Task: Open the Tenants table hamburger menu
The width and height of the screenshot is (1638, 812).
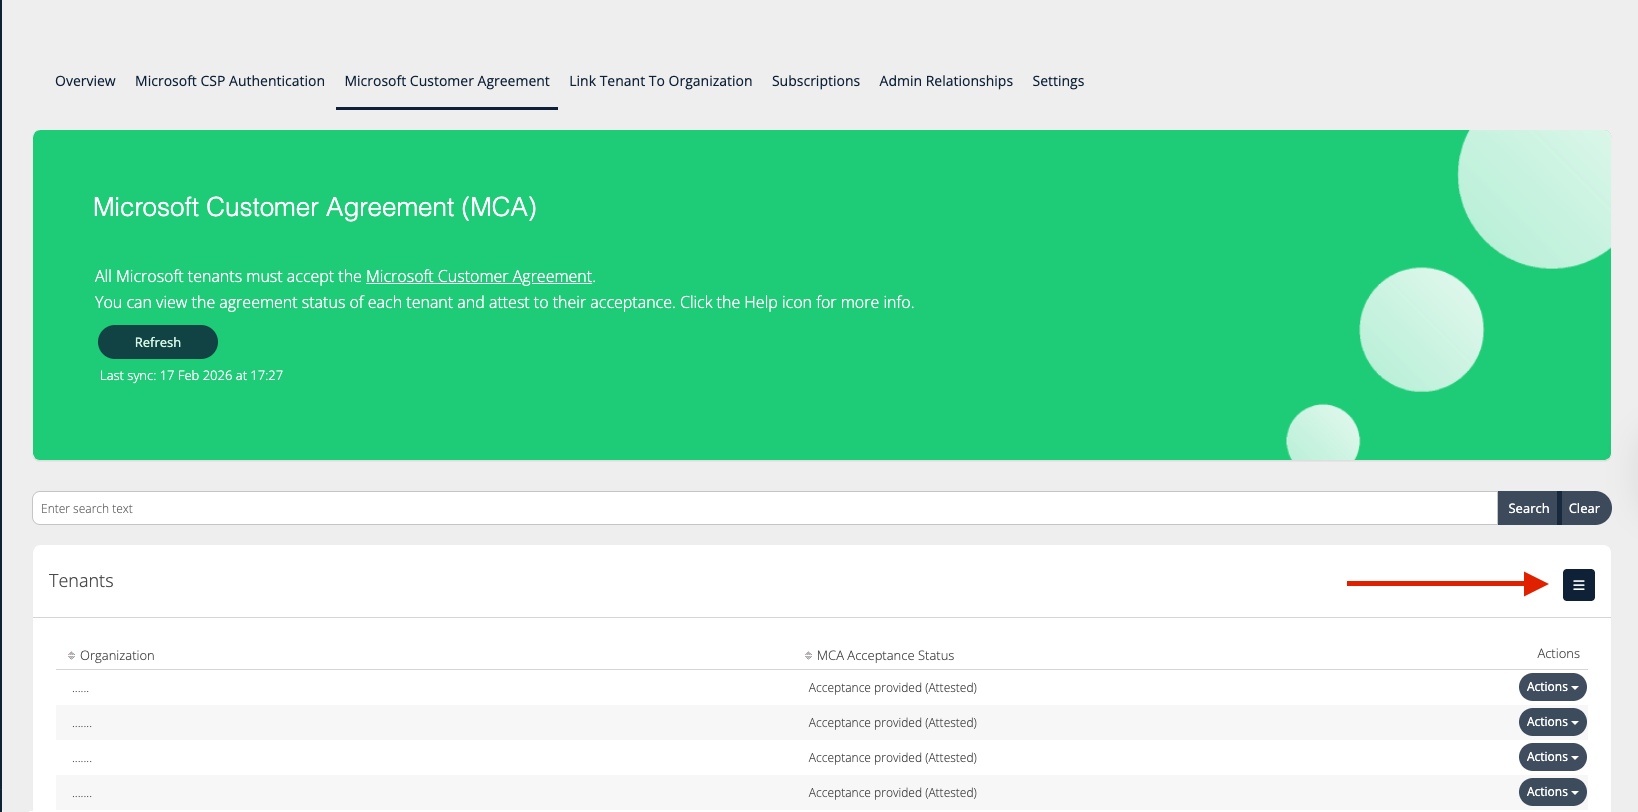Action: click(x=1578, y=585)
